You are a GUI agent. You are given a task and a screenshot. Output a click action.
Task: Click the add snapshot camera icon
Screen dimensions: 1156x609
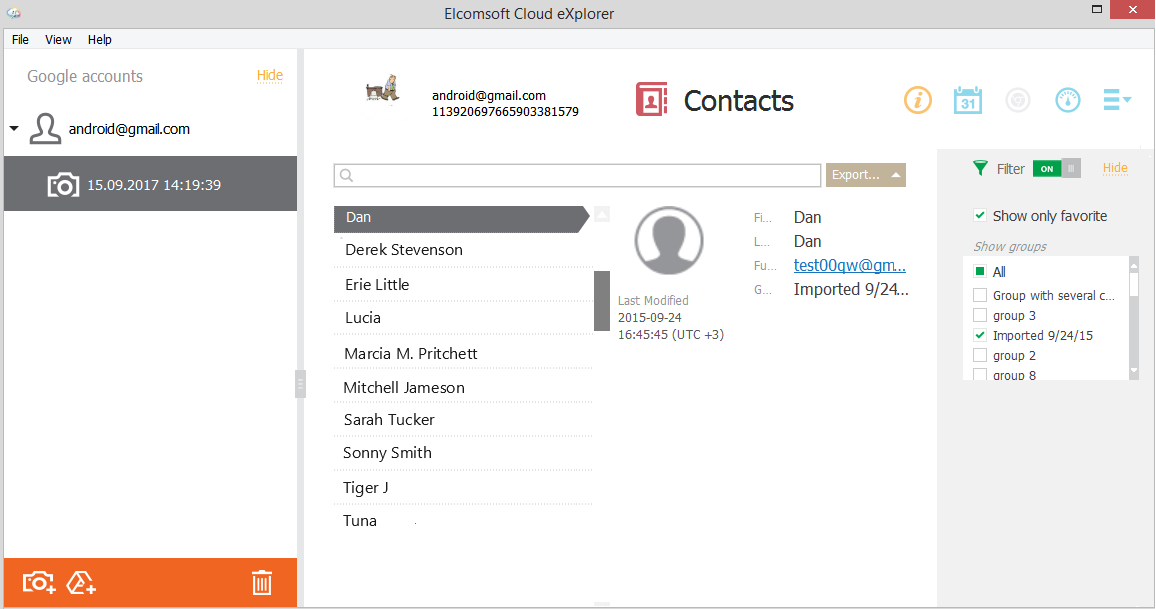(x=39, y=582)
